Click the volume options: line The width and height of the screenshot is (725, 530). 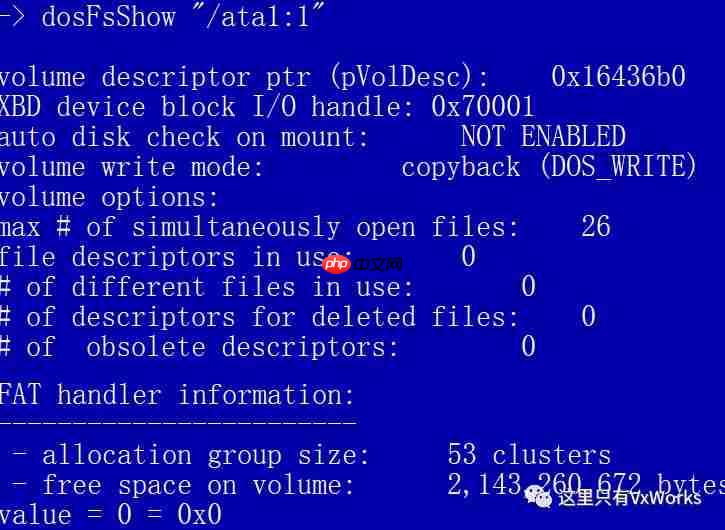(109, 198)
